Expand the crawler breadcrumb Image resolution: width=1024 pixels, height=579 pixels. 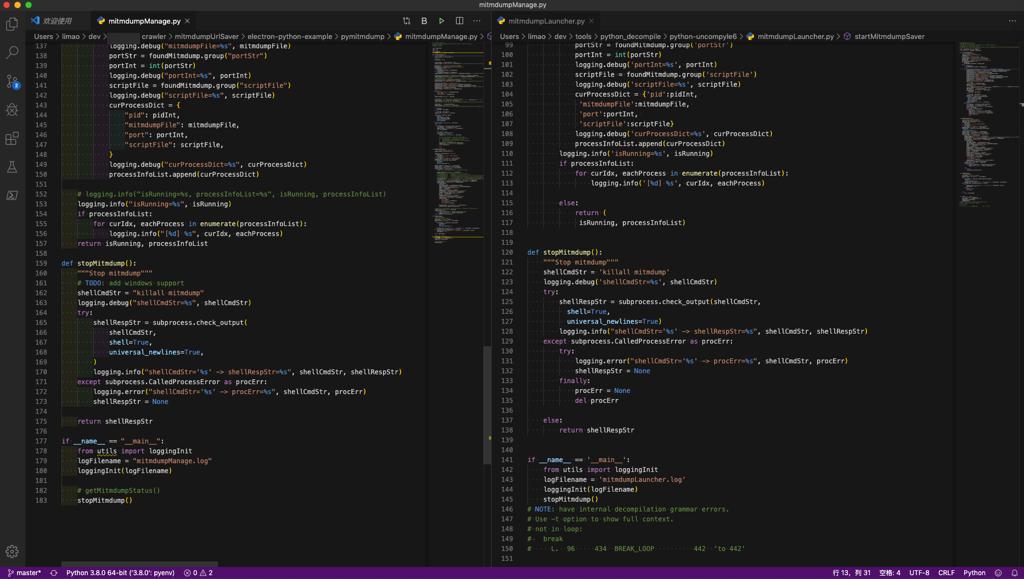[153, 37]
